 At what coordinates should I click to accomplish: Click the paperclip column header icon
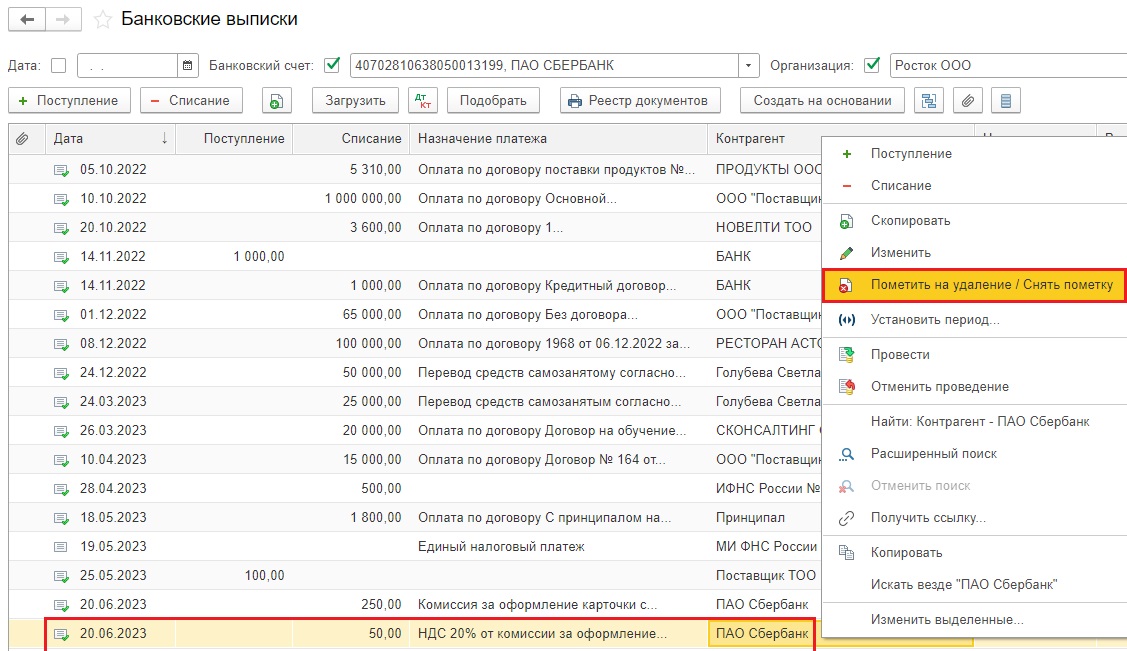point(22,139)
